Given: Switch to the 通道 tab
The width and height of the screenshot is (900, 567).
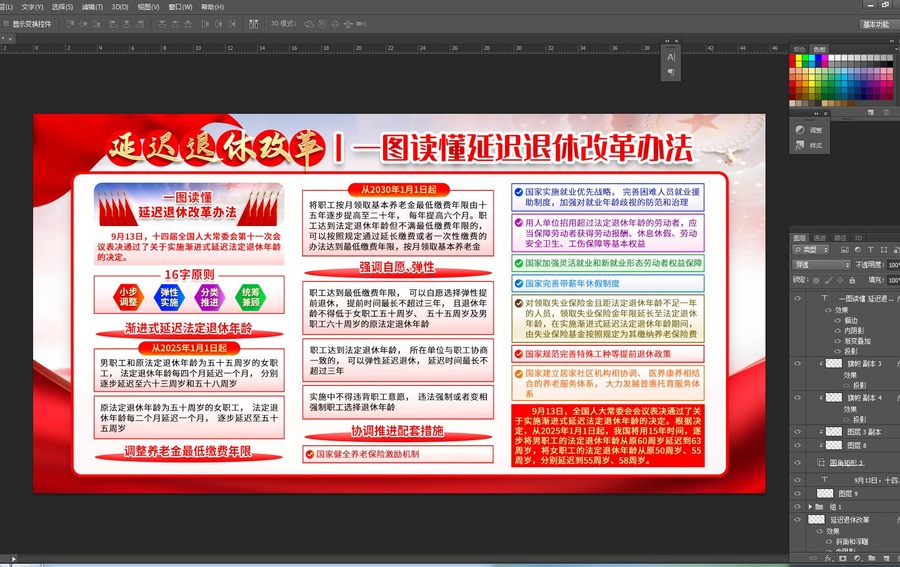Looking at the screenshot, I should pos(820,238).
